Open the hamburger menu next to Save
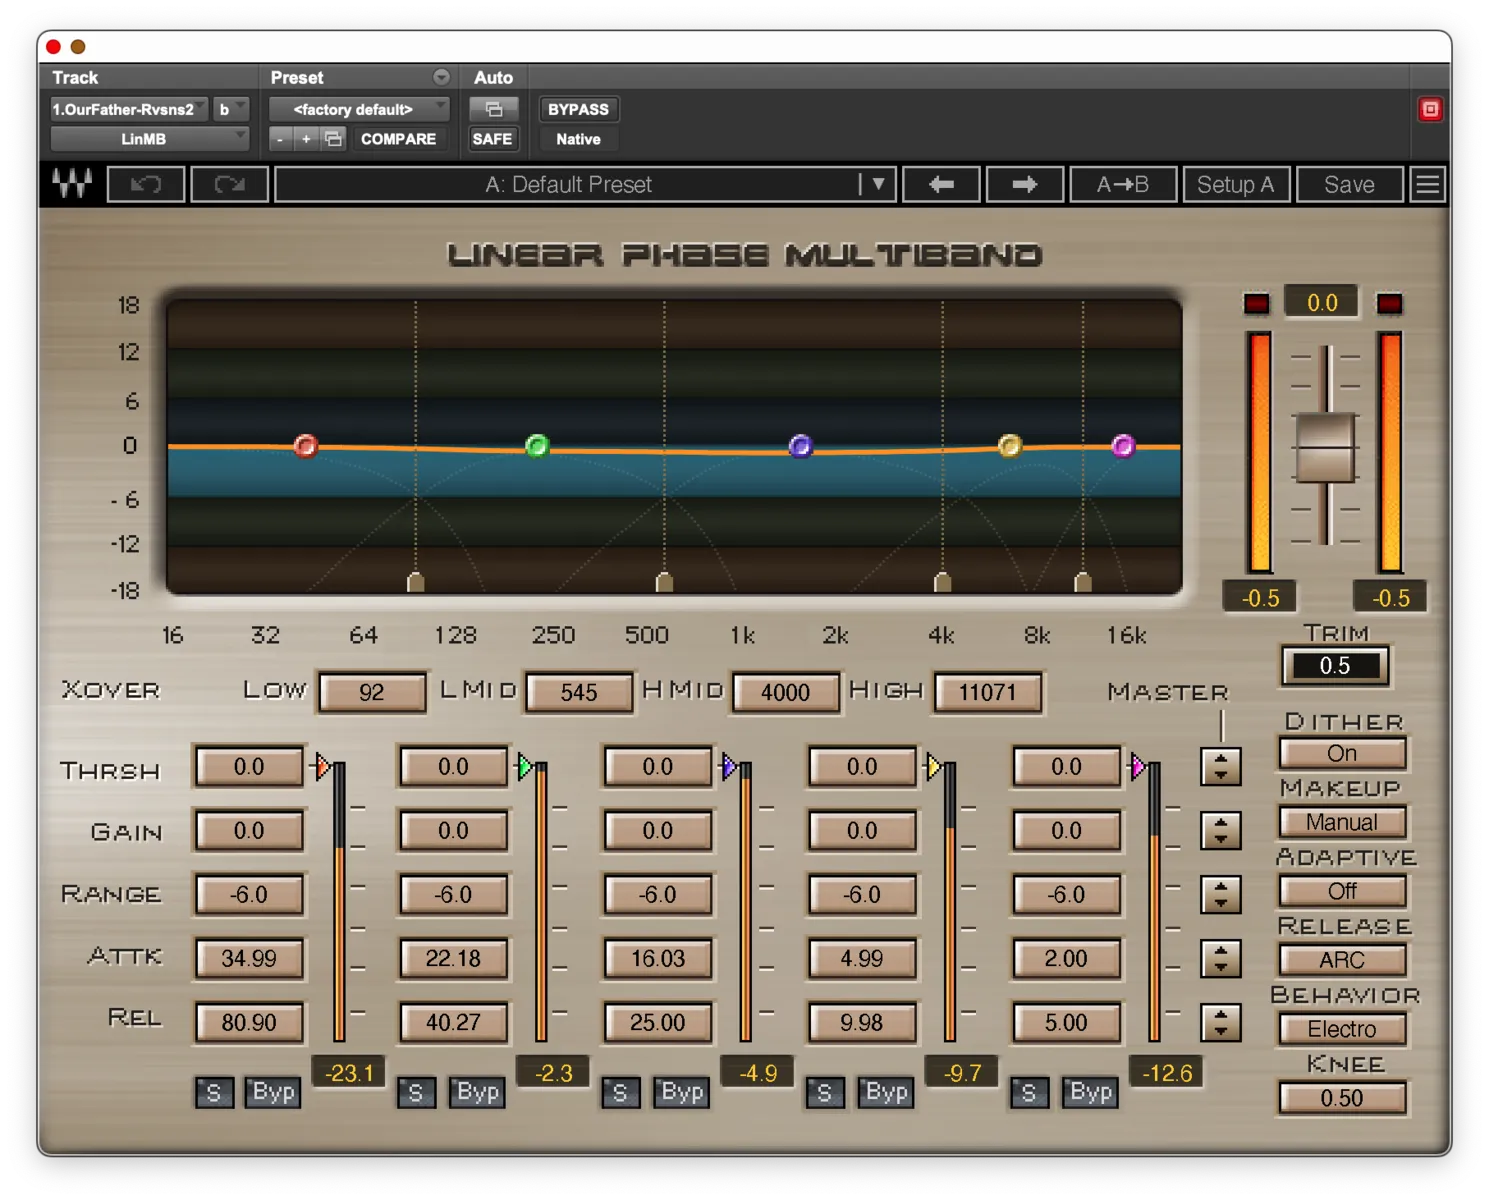The height and width of the screenshot is (1200, 1489). click(x=1427, y=184)
